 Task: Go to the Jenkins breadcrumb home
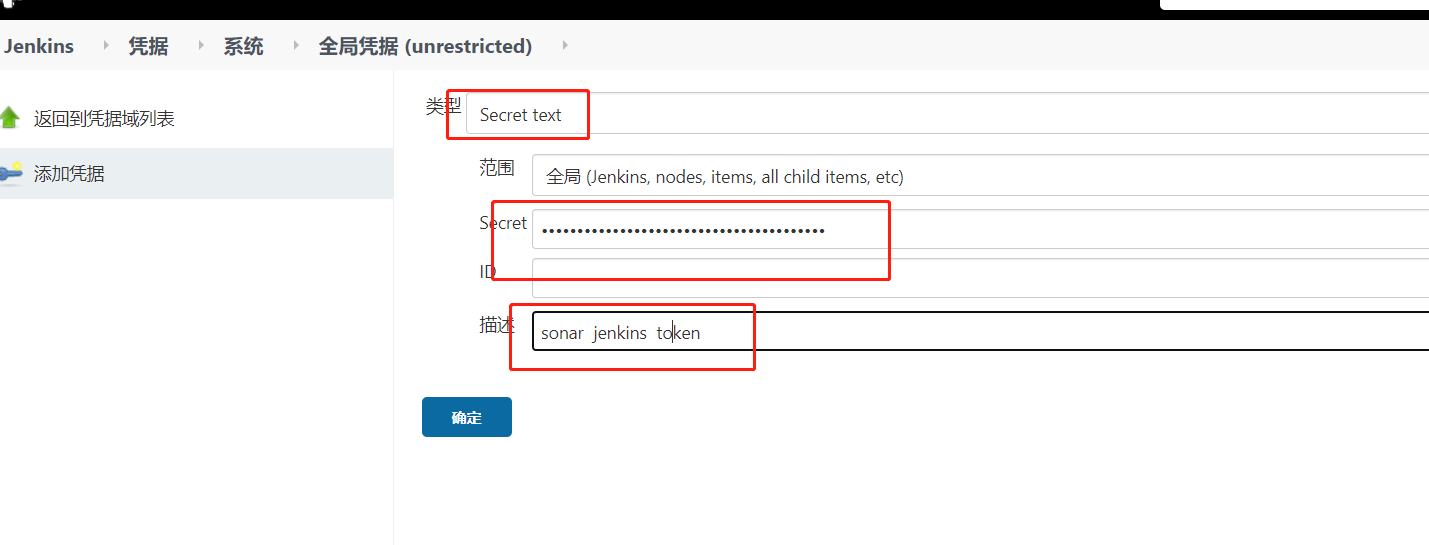click(x=39, y=46)
